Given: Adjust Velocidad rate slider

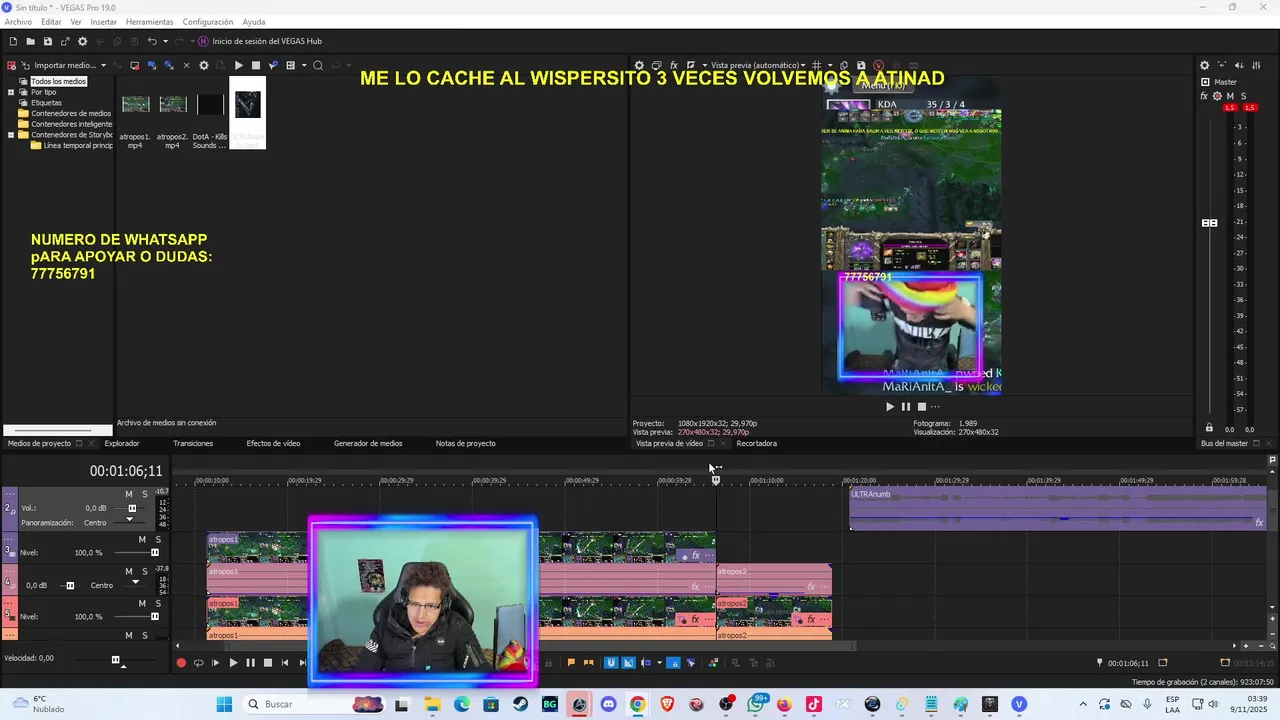Looking at the screenshot, I should (115, 660).
